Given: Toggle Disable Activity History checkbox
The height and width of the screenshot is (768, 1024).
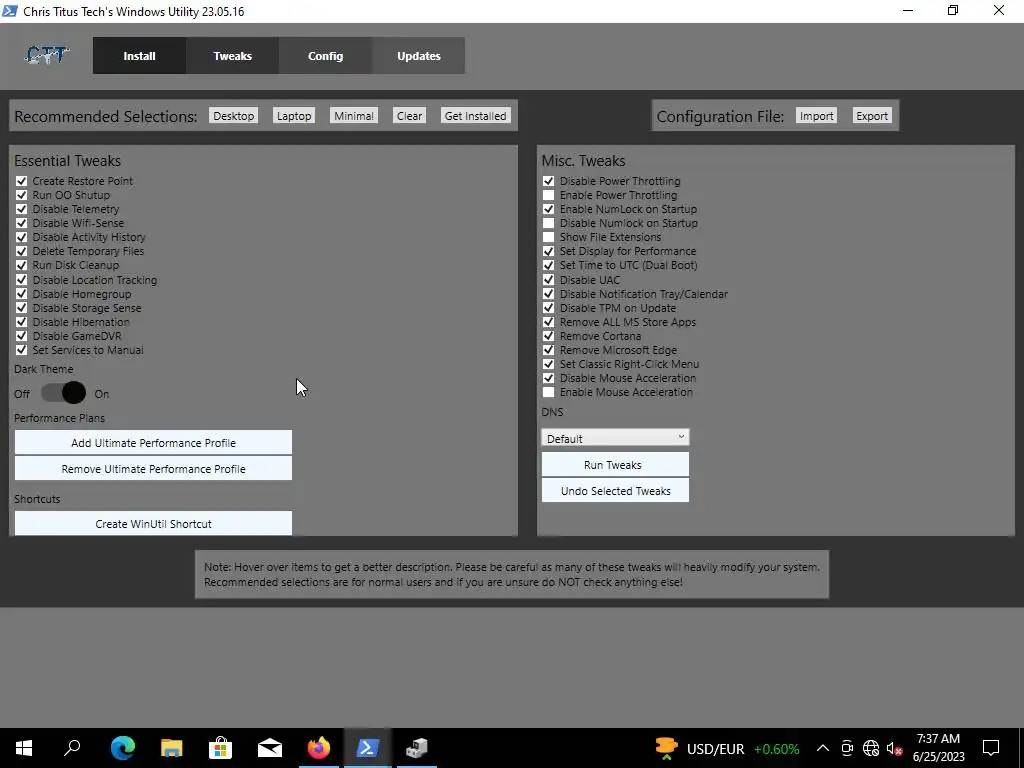Looking at the screenshot, I should 22,237.
